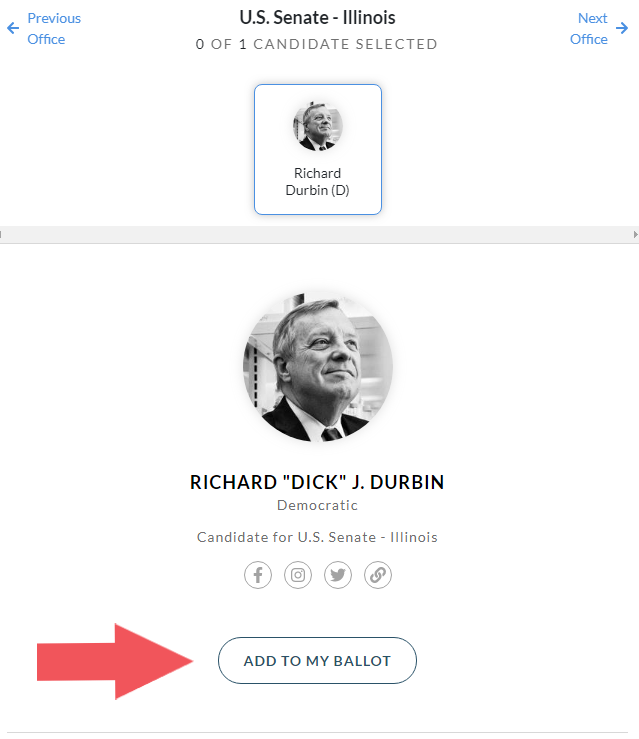Open Durbin's Facebook page icon
Screen dimensions: 639x739
coord(258,575)
